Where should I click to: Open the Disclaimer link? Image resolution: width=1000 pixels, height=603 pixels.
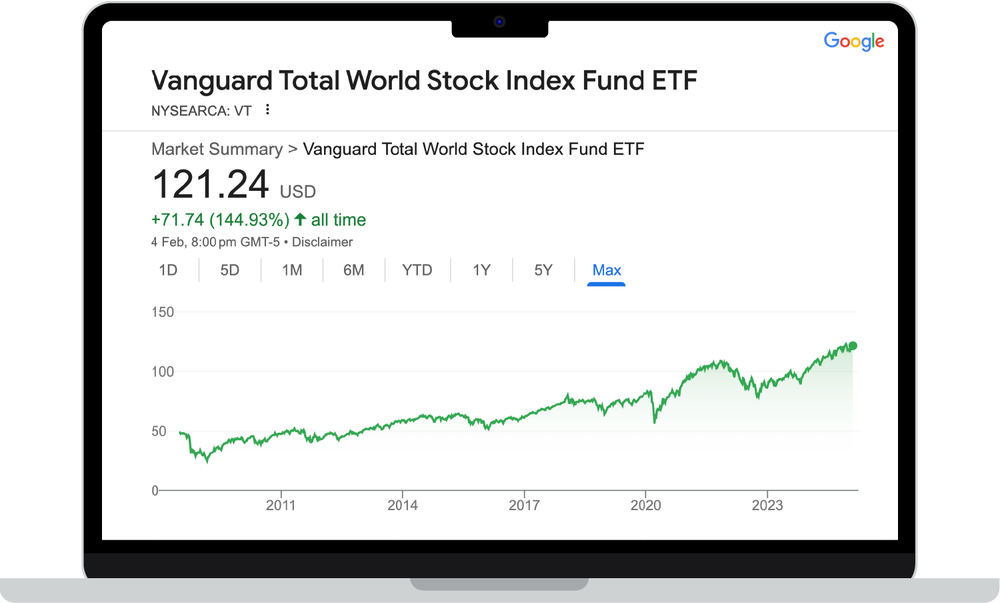click(323, 242)
